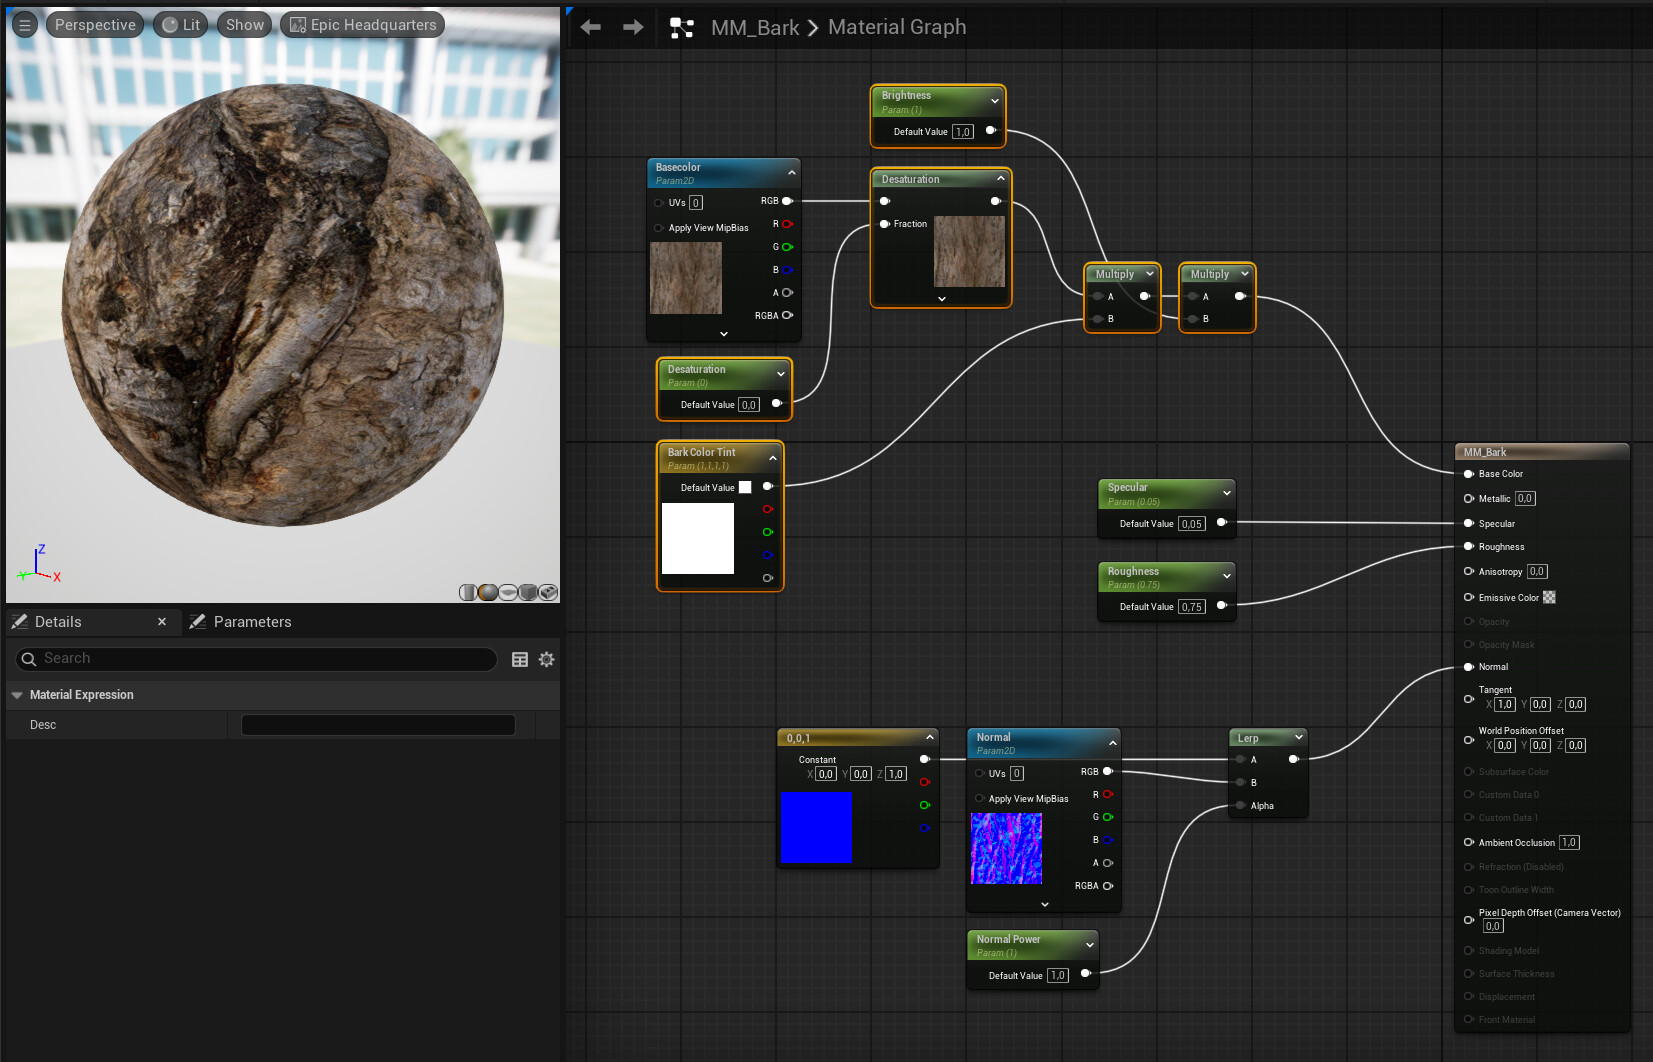Collapse the Basecolor texture node
1653x1062 pixels.
tap(792, 173)
